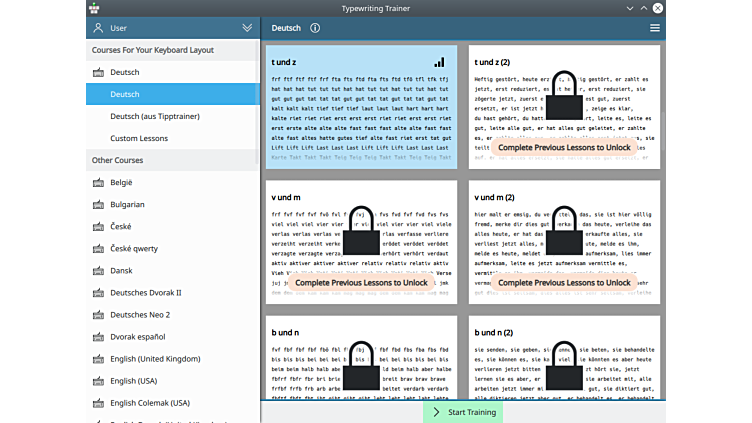Click the keyboard icon beside Bulgarian
Viewport: 752px width, 423px height.
tap(98, 205)
